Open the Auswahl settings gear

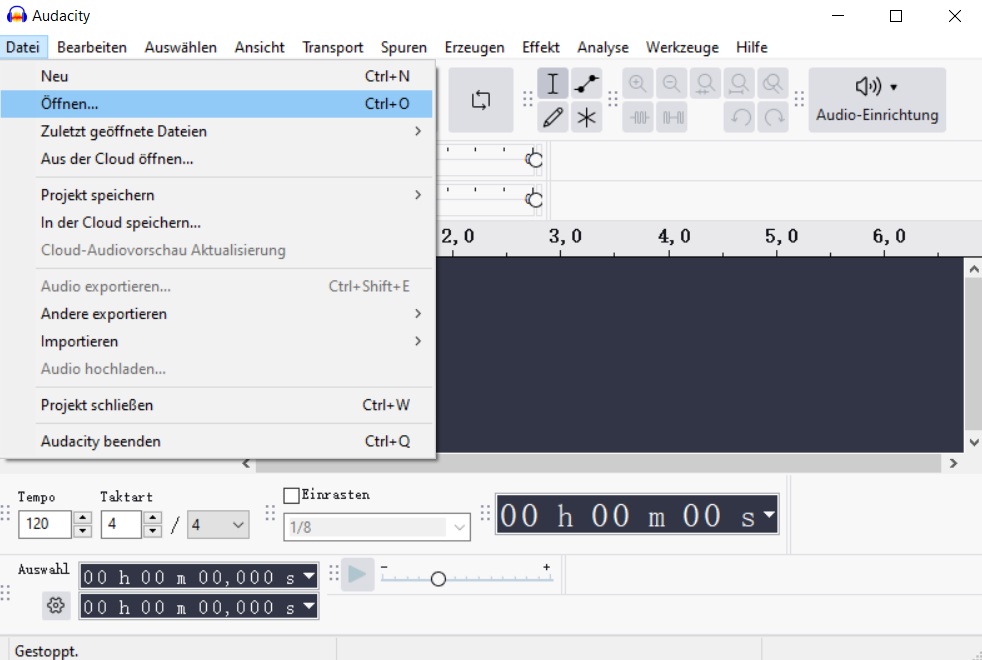tap(56, 606)
